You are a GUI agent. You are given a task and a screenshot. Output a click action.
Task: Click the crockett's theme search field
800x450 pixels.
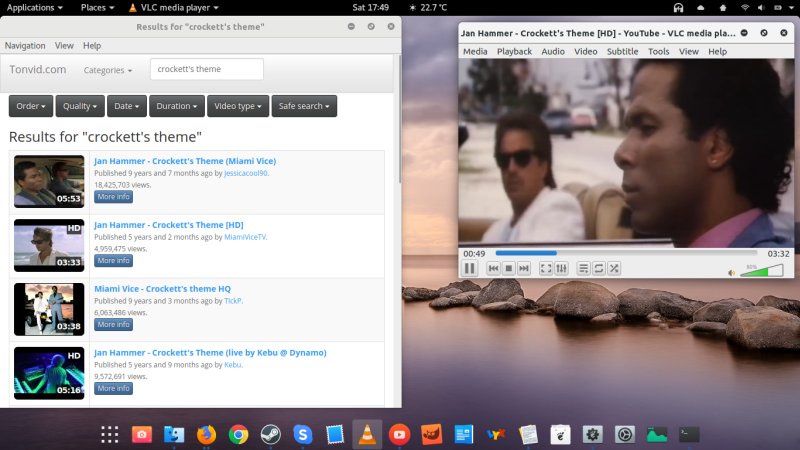(x=207, y=70)
